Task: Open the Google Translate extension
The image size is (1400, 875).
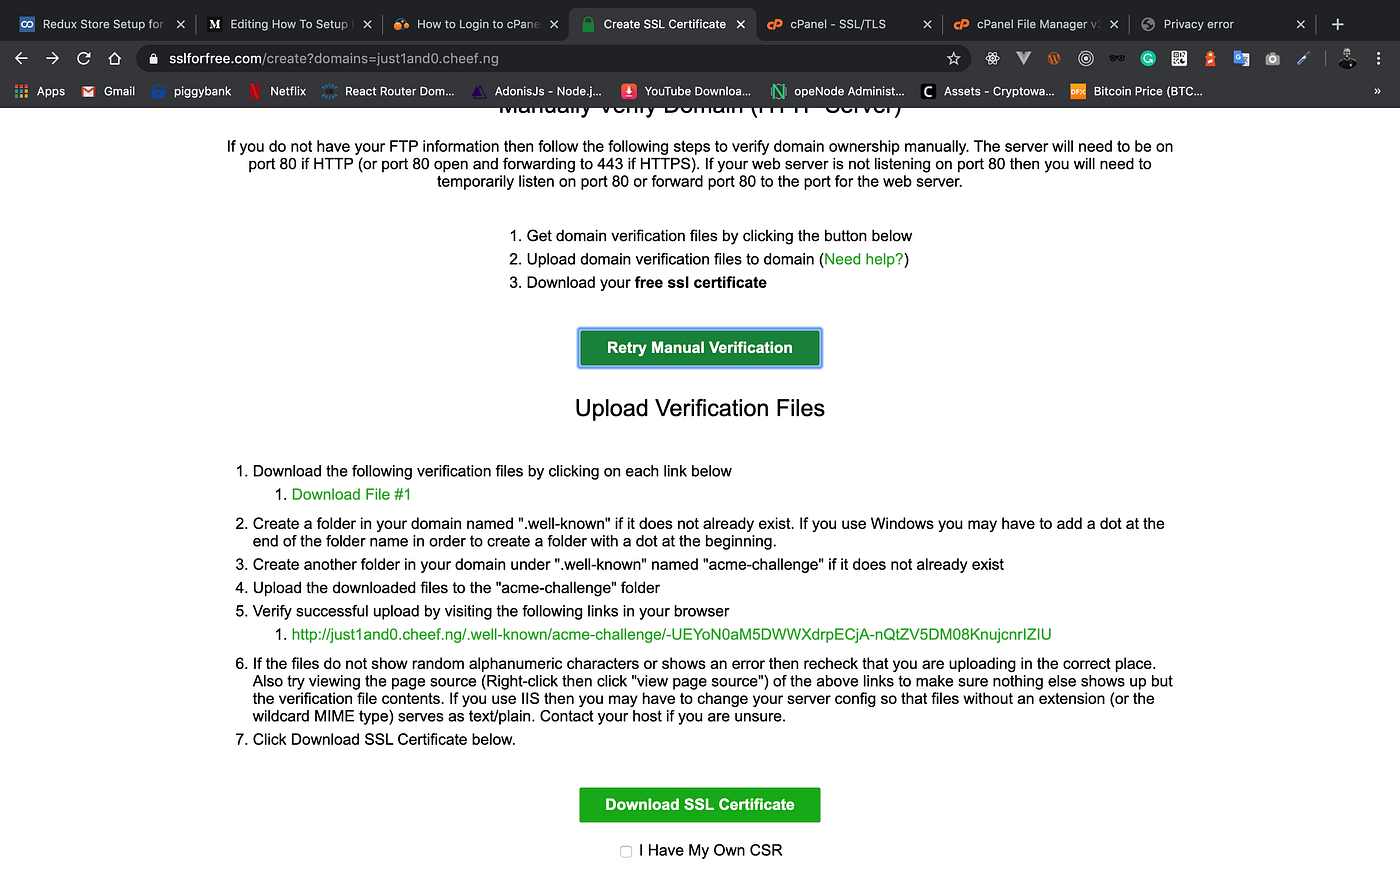Action: (x=1241, y=58)
